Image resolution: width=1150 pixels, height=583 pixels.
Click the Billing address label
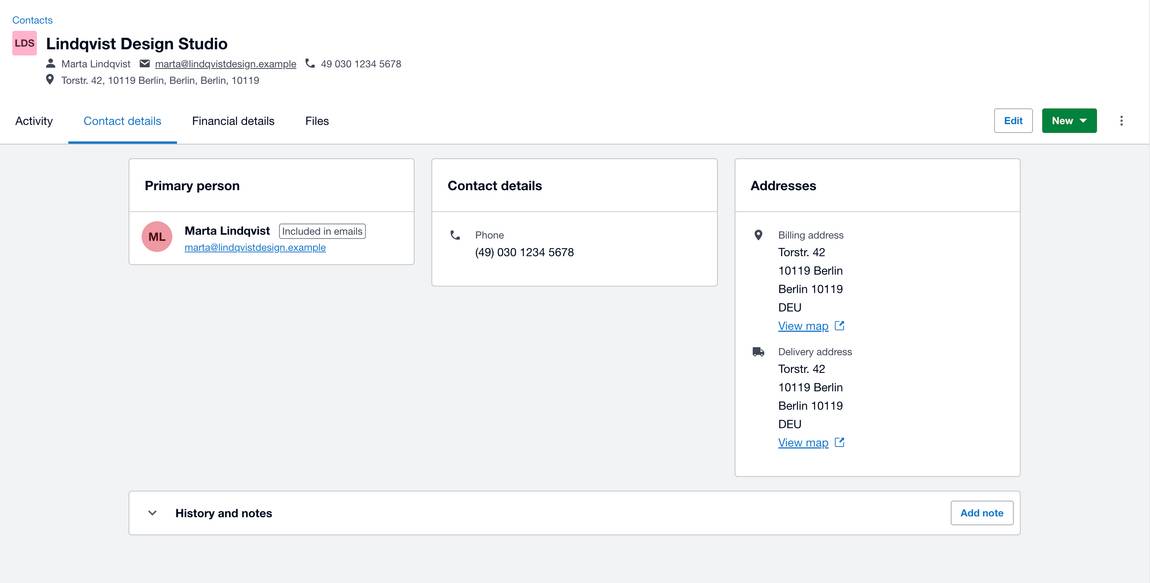tap(810, 235)
